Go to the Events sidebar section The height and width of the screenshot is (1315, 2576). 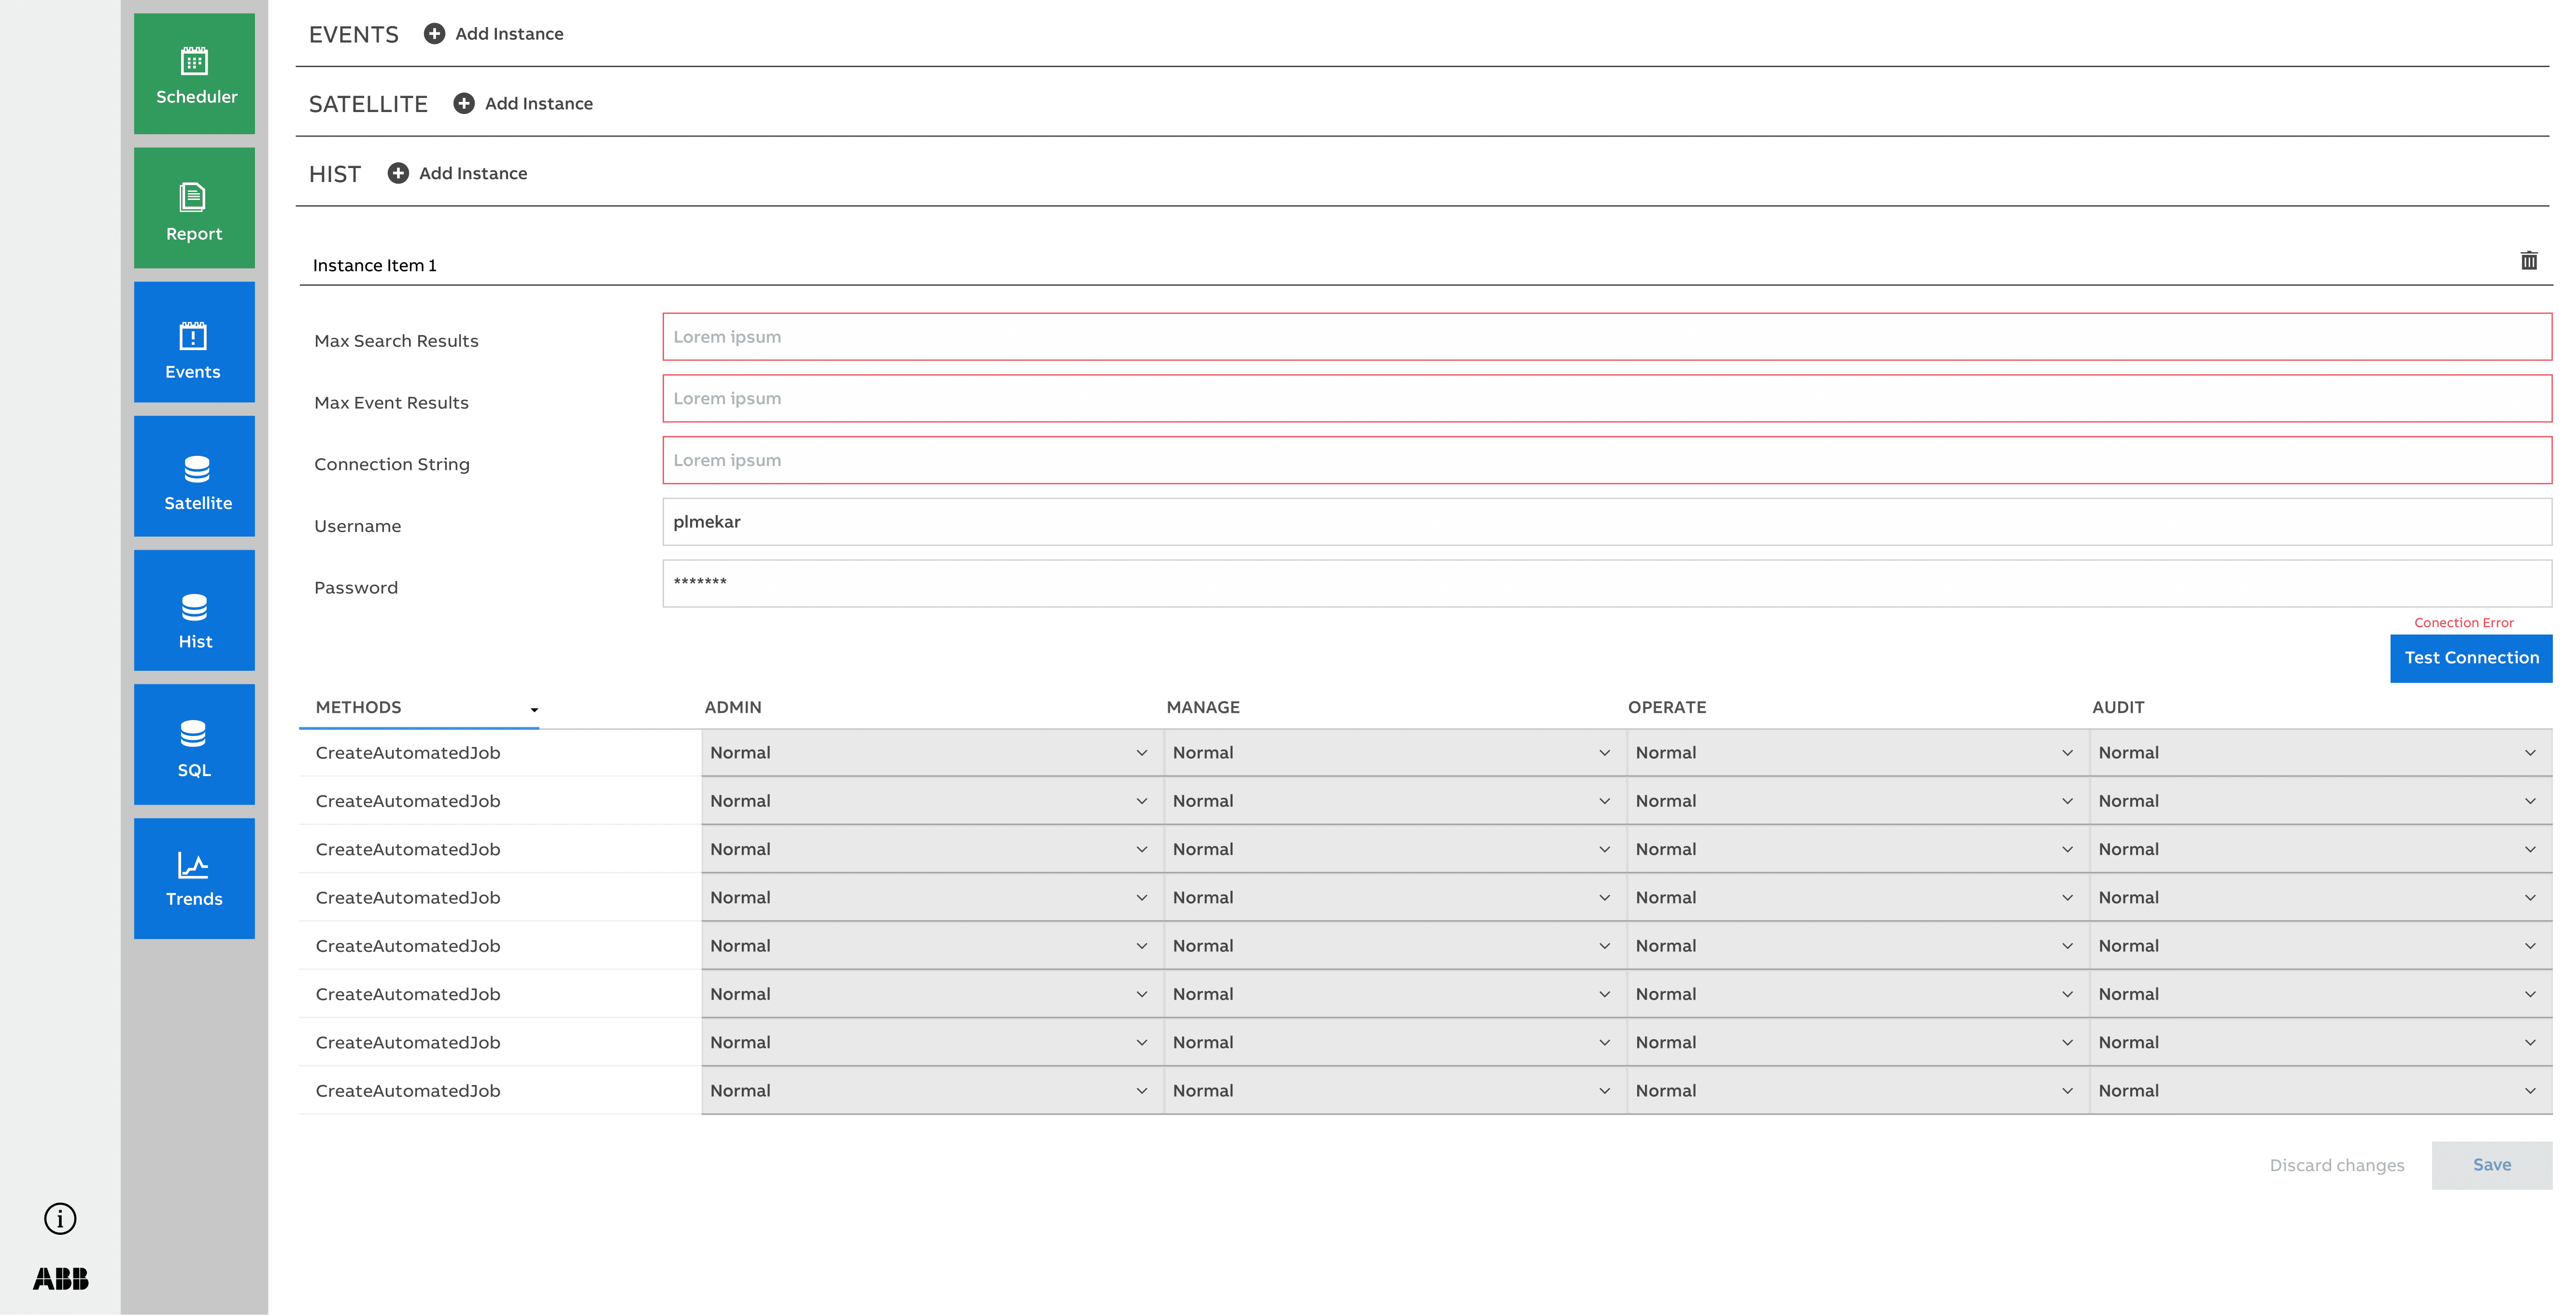[x=194, y=342]
